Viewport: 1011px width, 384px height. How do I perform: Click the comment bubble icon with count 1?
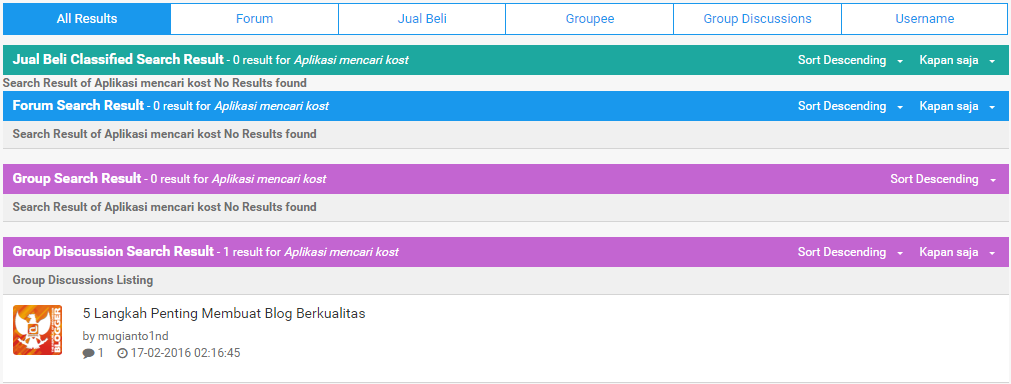pos(88,353)
